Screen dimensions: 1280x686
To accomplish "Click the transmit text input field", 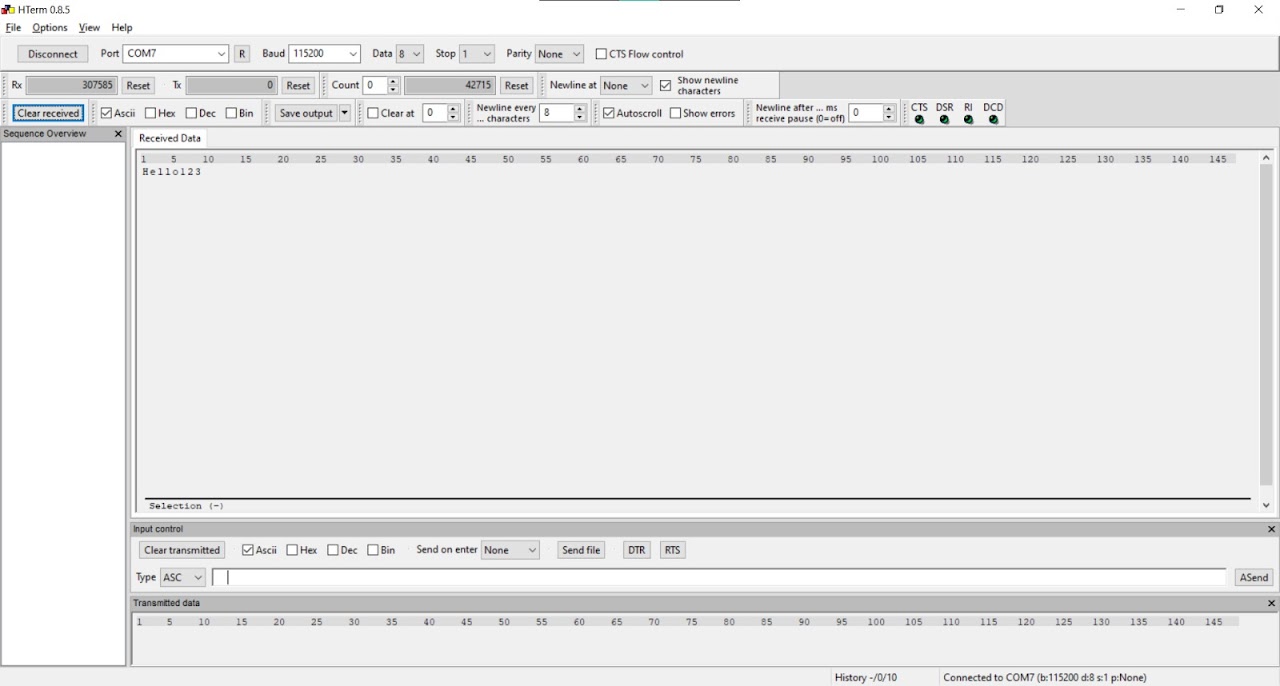I will point(719,577).
